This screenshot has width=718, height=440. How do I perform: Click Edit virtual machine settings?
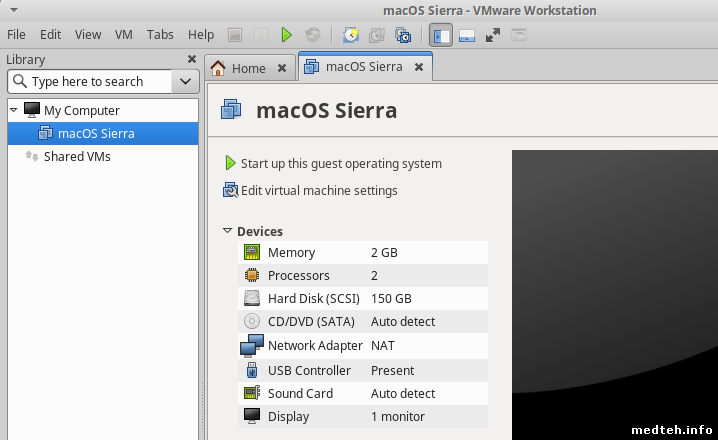pyautogui.click(x=318, y=190)
